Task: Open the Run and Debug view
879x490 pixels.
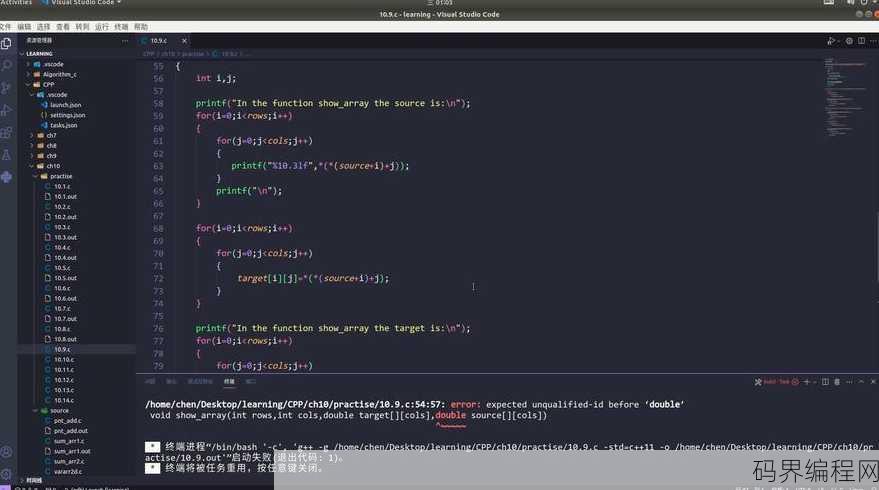Action: click(x=6, y=110)
